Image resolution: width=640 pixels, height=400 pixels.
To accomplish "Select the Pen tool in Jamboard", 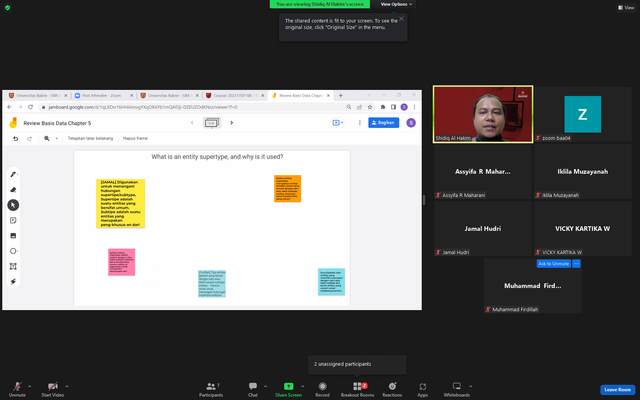I will [x=13, y=175].
